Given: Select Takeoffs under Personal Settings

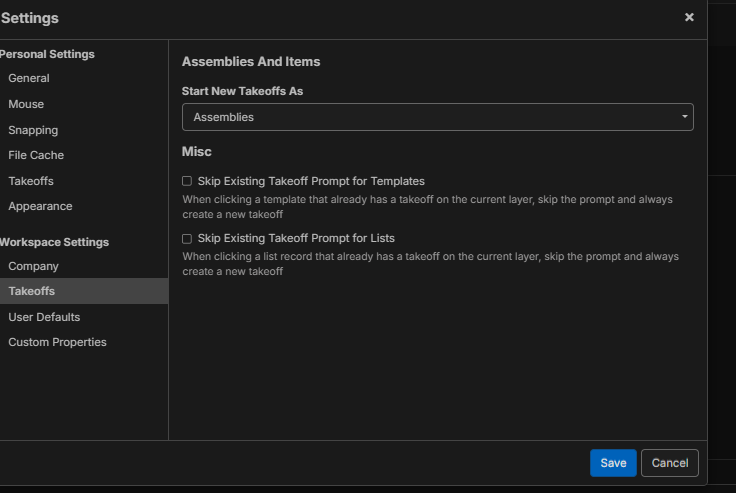Looking at the screenshot, I should pos(31,181).
